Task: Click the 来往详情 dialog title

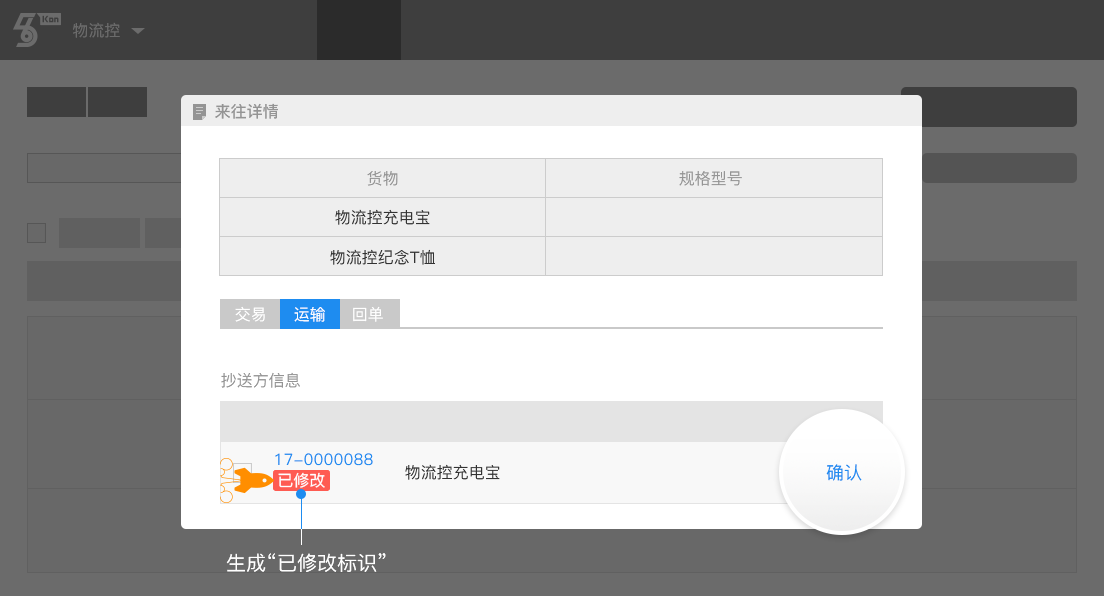Action: tap(246, 112)
